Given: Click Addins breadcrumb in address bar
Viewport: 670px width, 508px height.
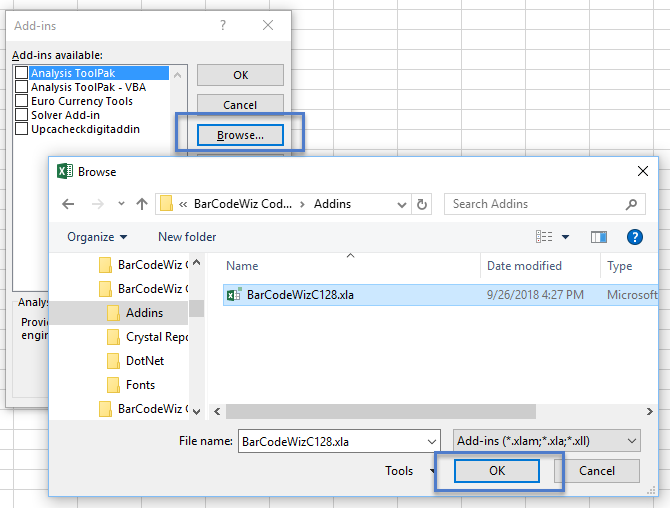Looking at the screenshot, I should tap(332, 204).
